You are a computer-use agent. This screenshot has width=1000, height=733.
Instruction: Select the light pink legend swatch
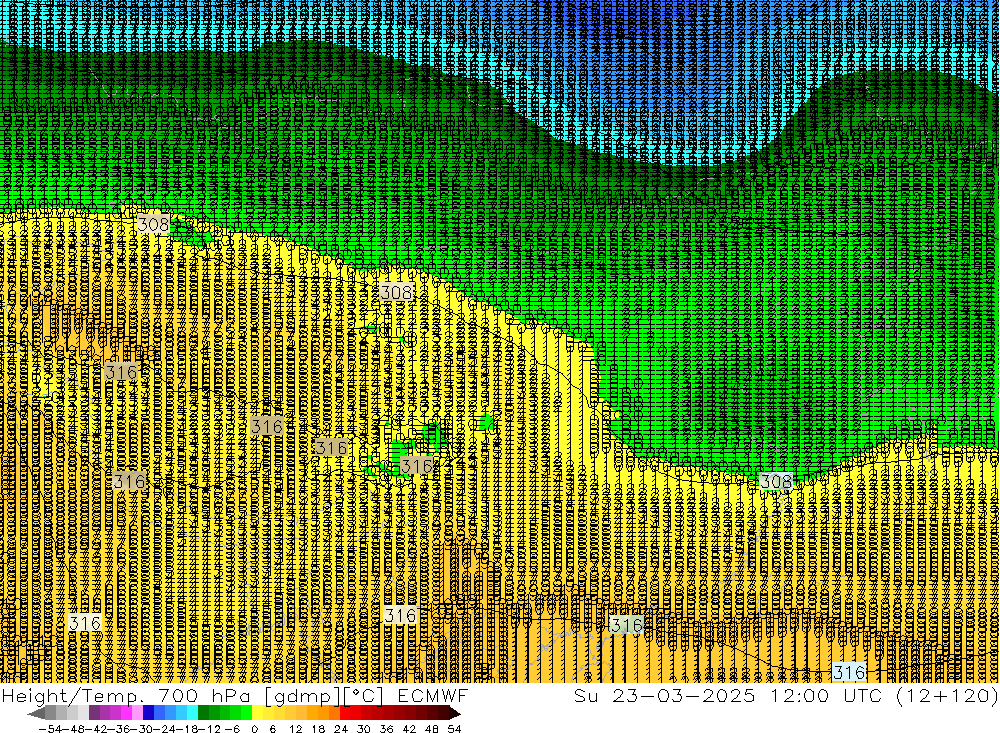coord(137,712)
